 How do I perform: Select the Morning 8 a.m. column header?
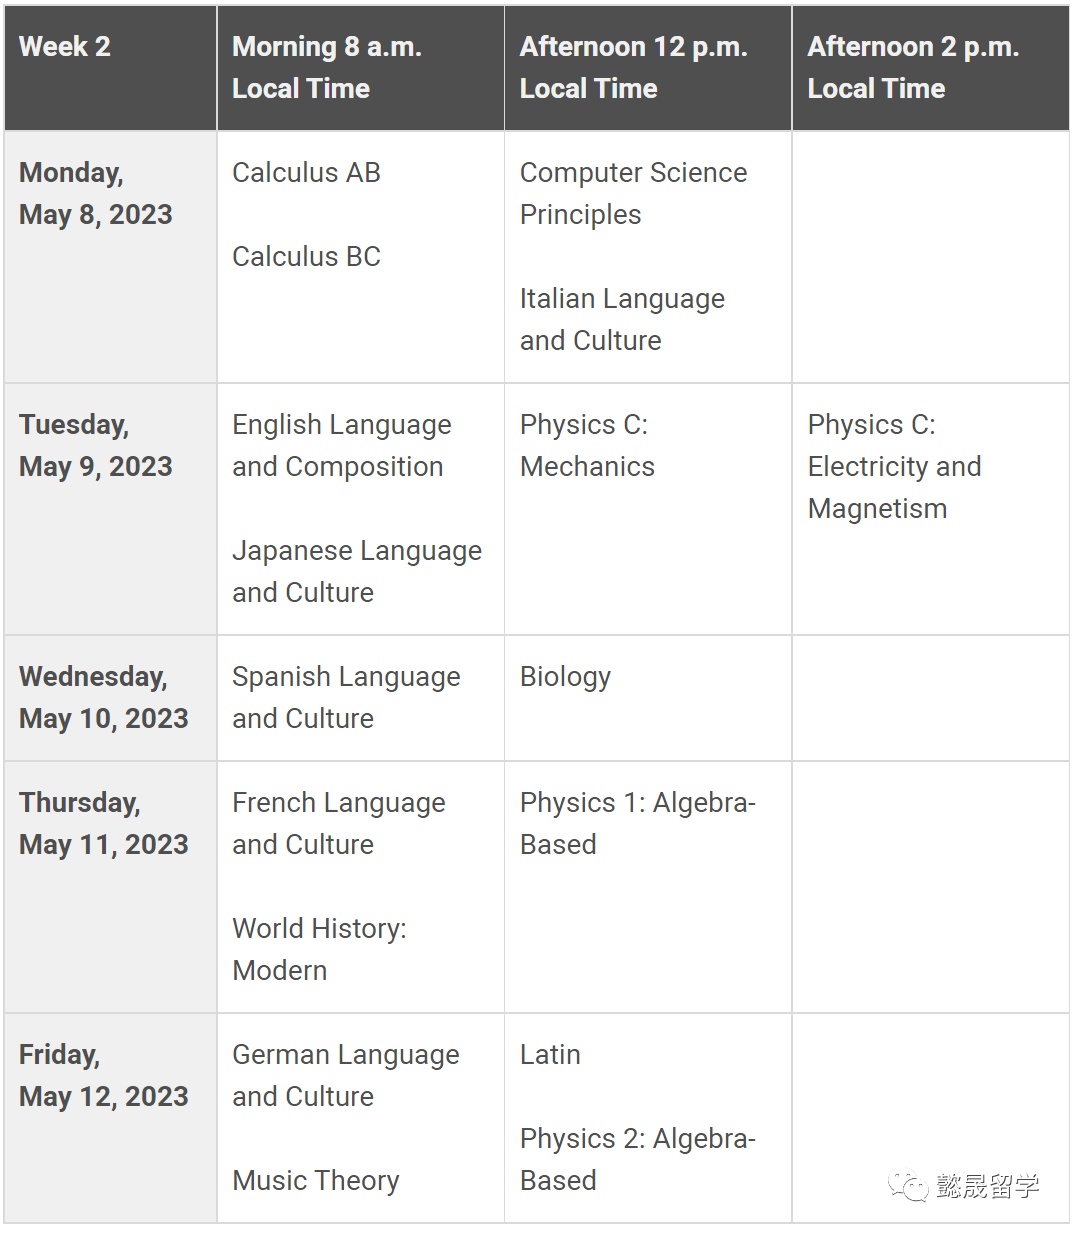(327, 67)
